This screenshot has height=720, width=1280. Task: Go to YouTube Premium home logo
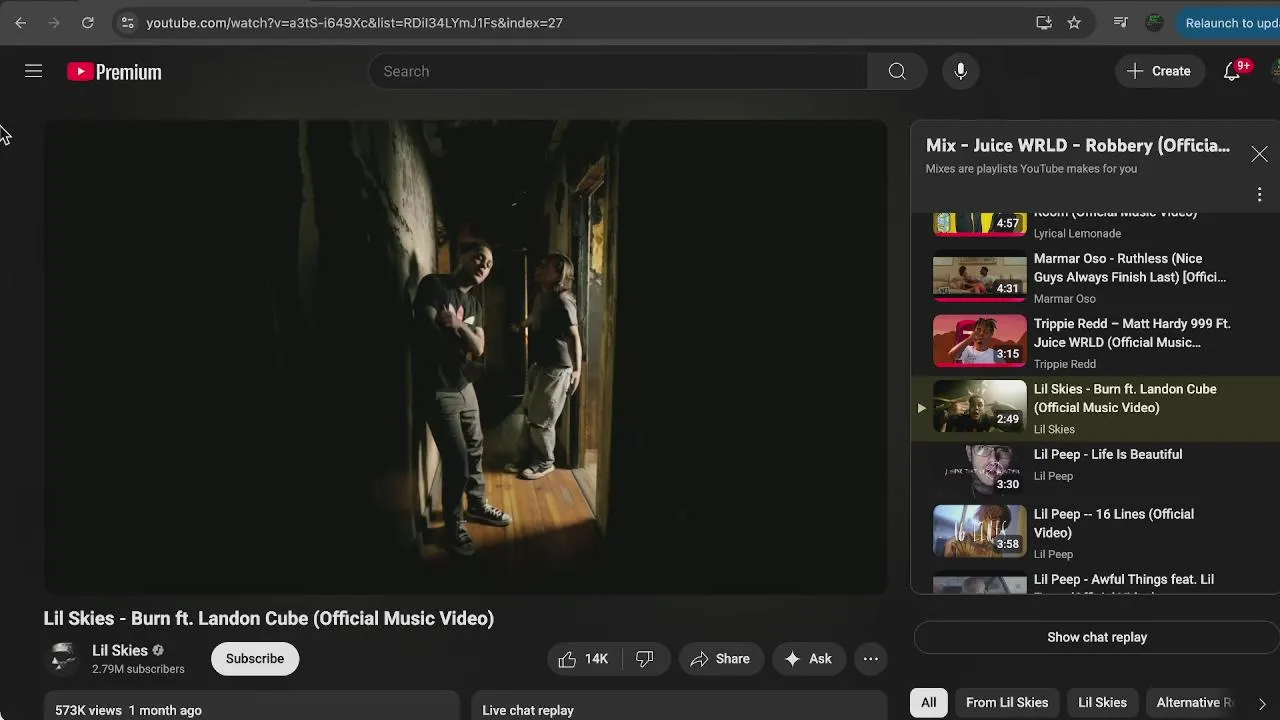pos(114,72)
